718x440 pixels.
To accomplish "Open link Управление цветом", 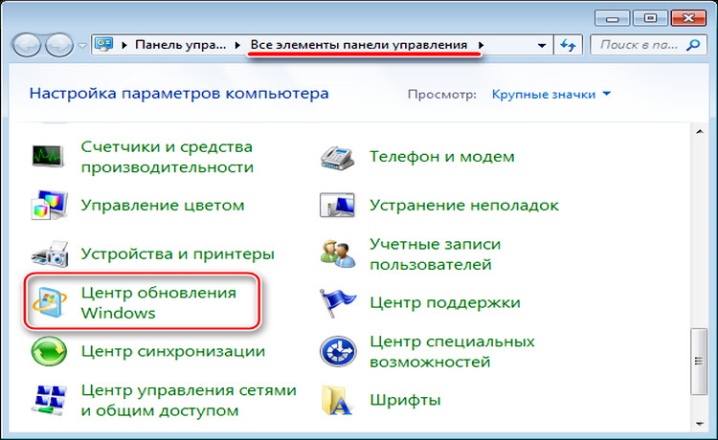I will click(x=163, y=205).
